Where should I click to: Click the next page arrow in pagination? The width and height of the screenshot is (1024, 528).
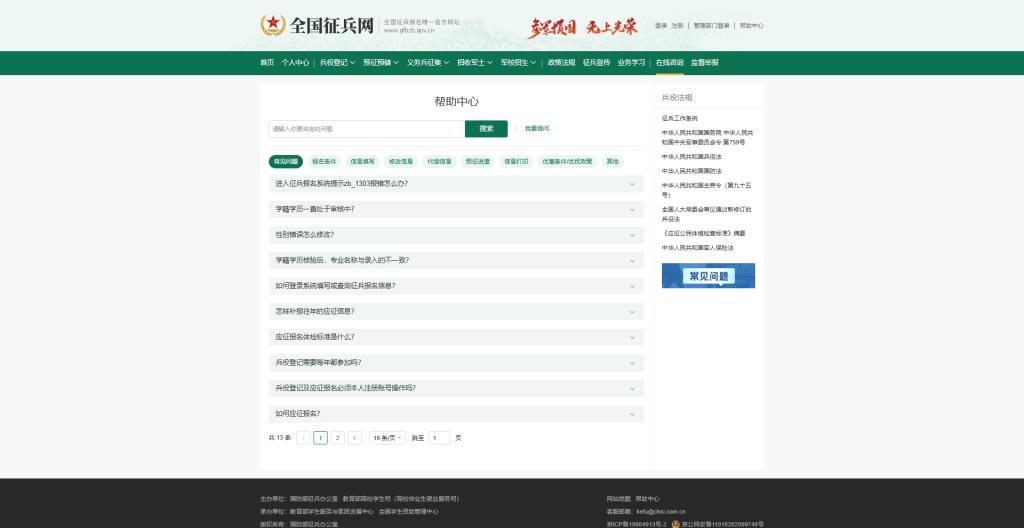tap(354, 438)
